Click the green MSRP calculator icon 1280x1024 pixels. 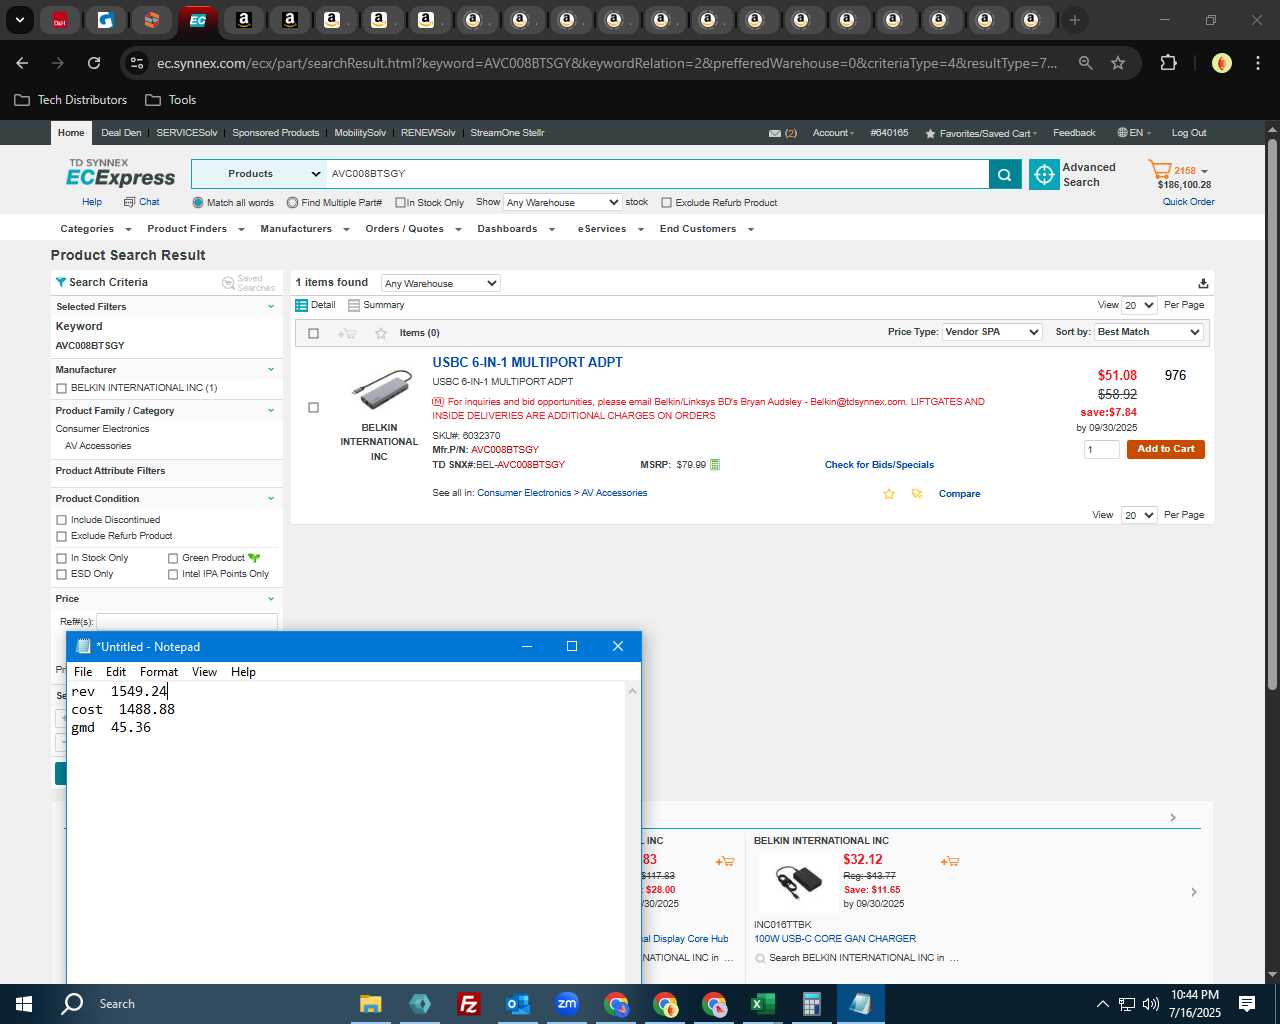click(715, 465)
